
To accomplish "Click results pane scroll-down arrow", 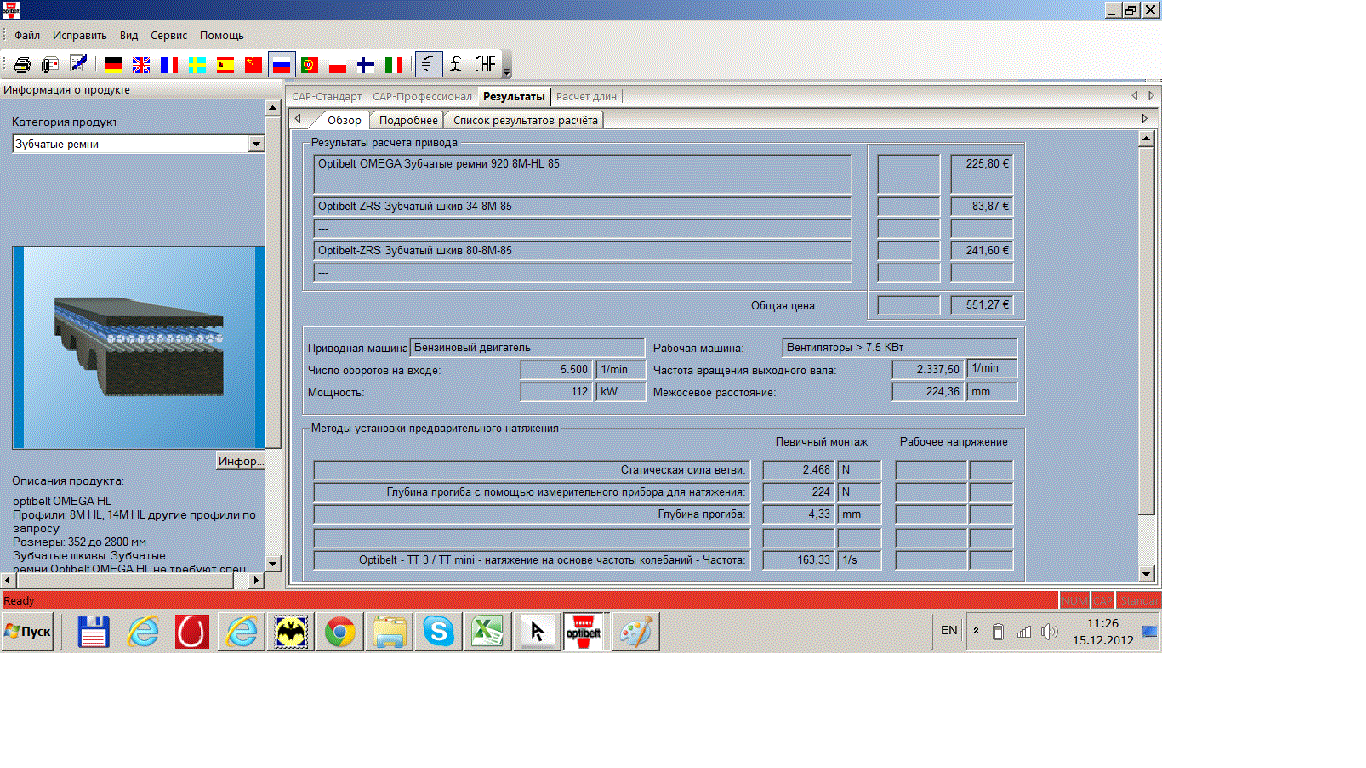I will point(1148,573).
